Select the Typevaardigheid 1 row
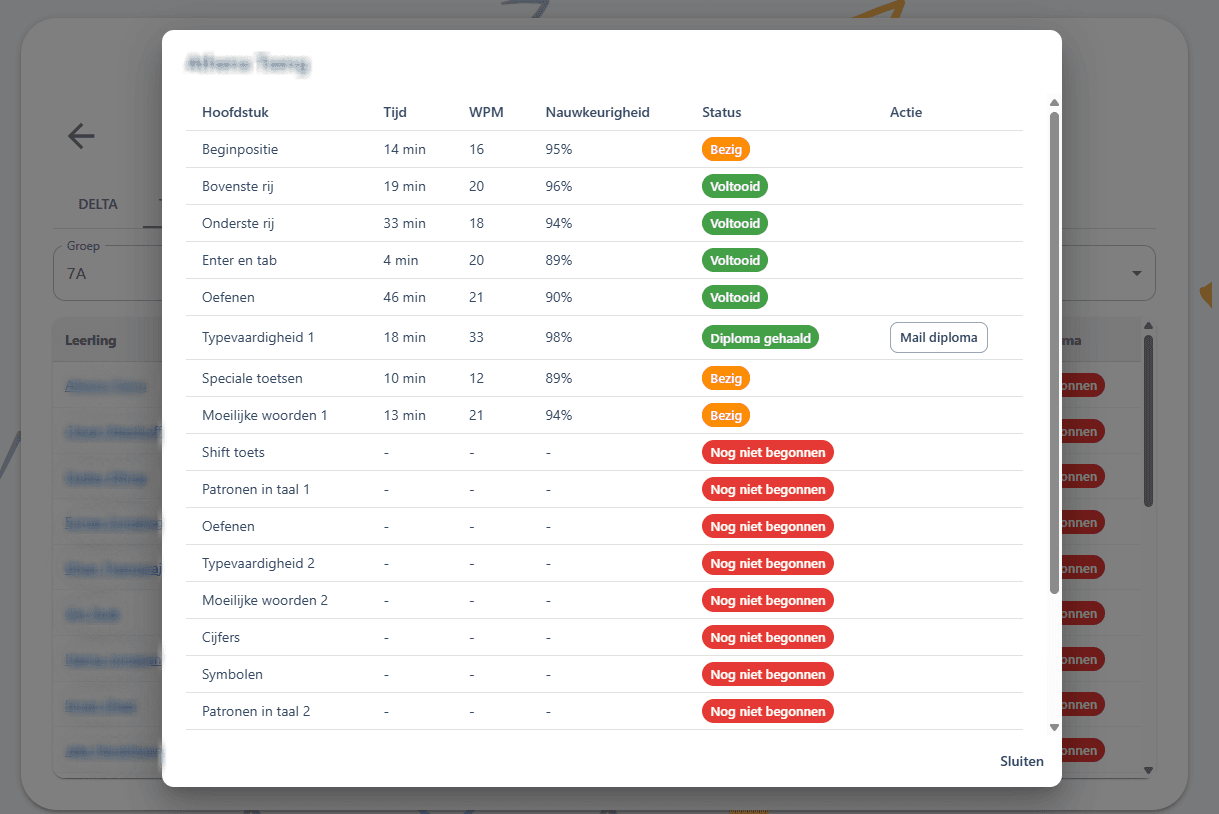Image resolution: width=1219 pixels, height=814 pixels. point(604,338)
